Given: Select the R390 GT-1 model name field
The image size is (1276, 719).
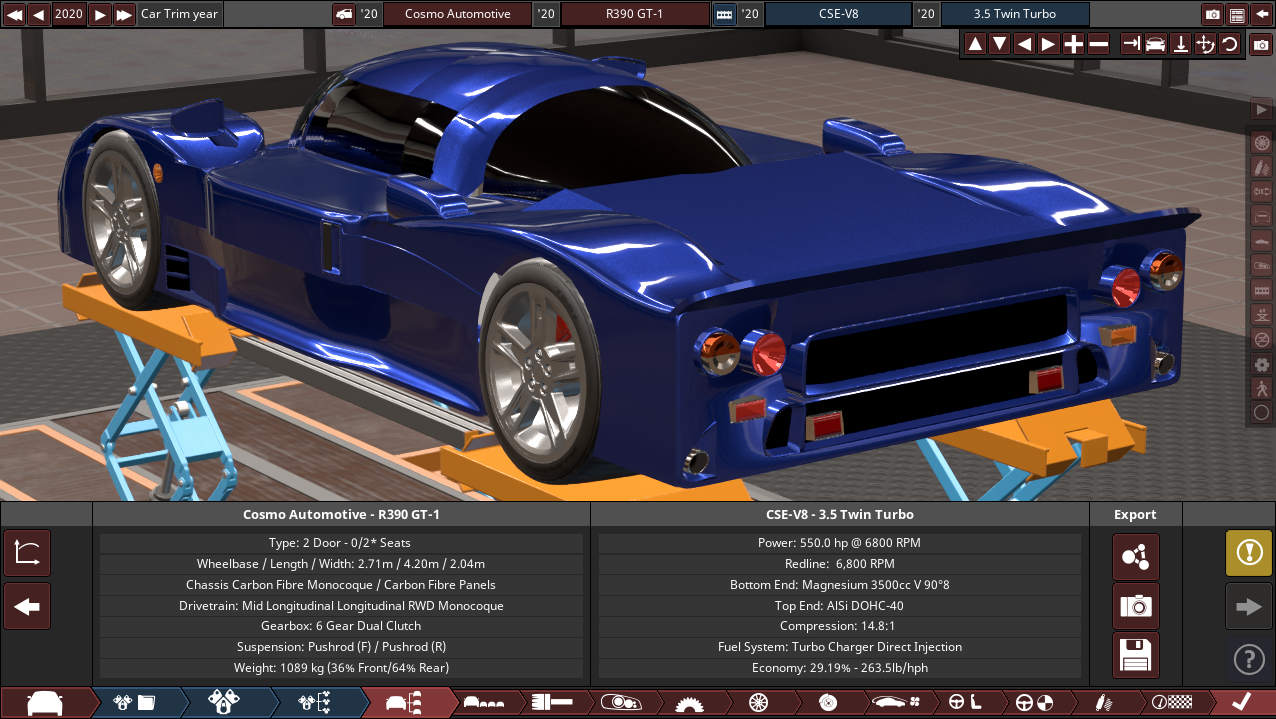Looking at the screenshot, I should pyautogui.click(x=635, y=14).
